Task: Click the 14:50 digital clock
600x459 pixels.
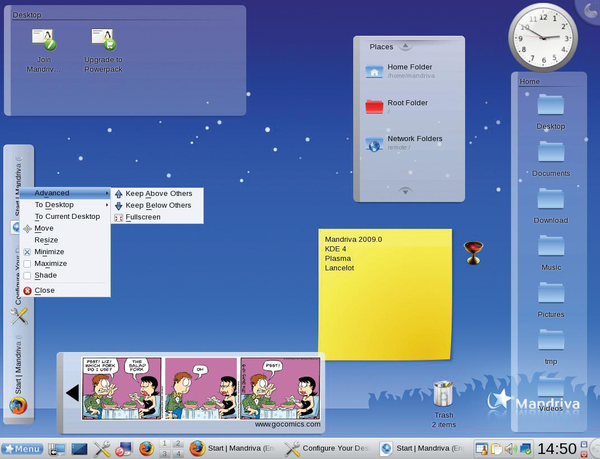Action: [x=557, y=449]
